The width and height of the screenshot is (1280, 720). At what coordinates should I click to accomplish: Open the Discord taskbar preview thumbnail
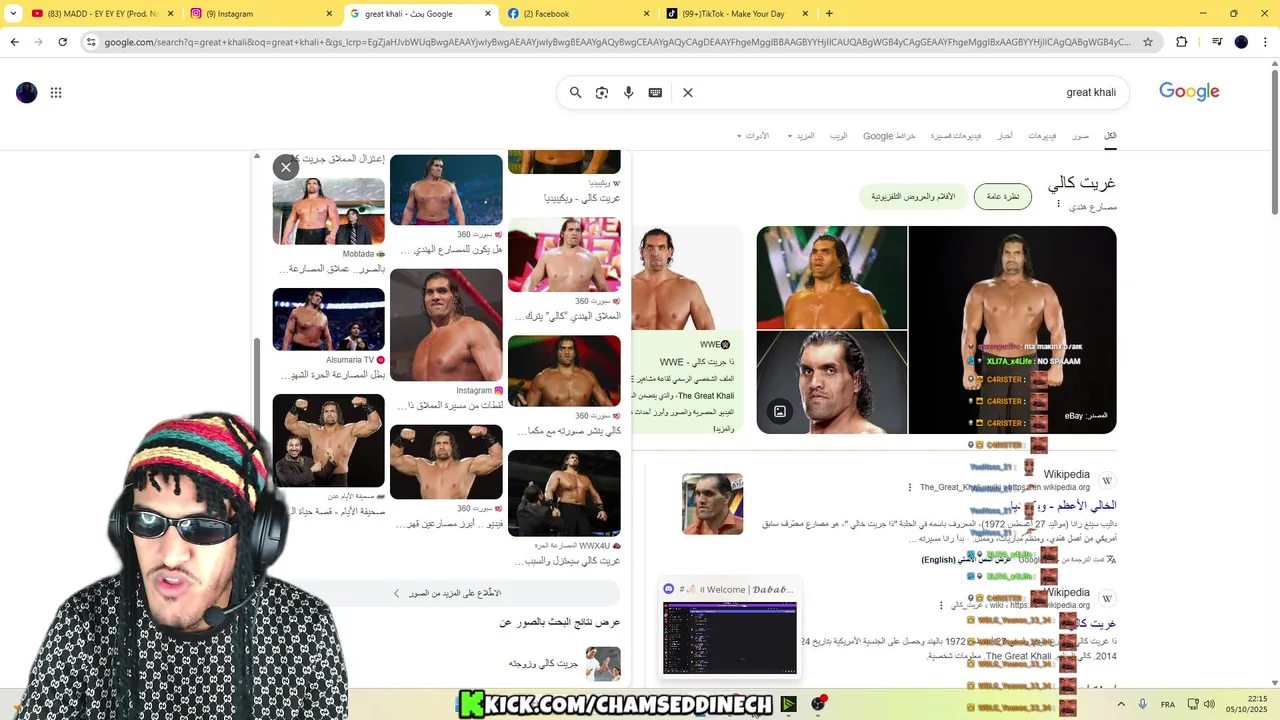[x=730, y=638]
